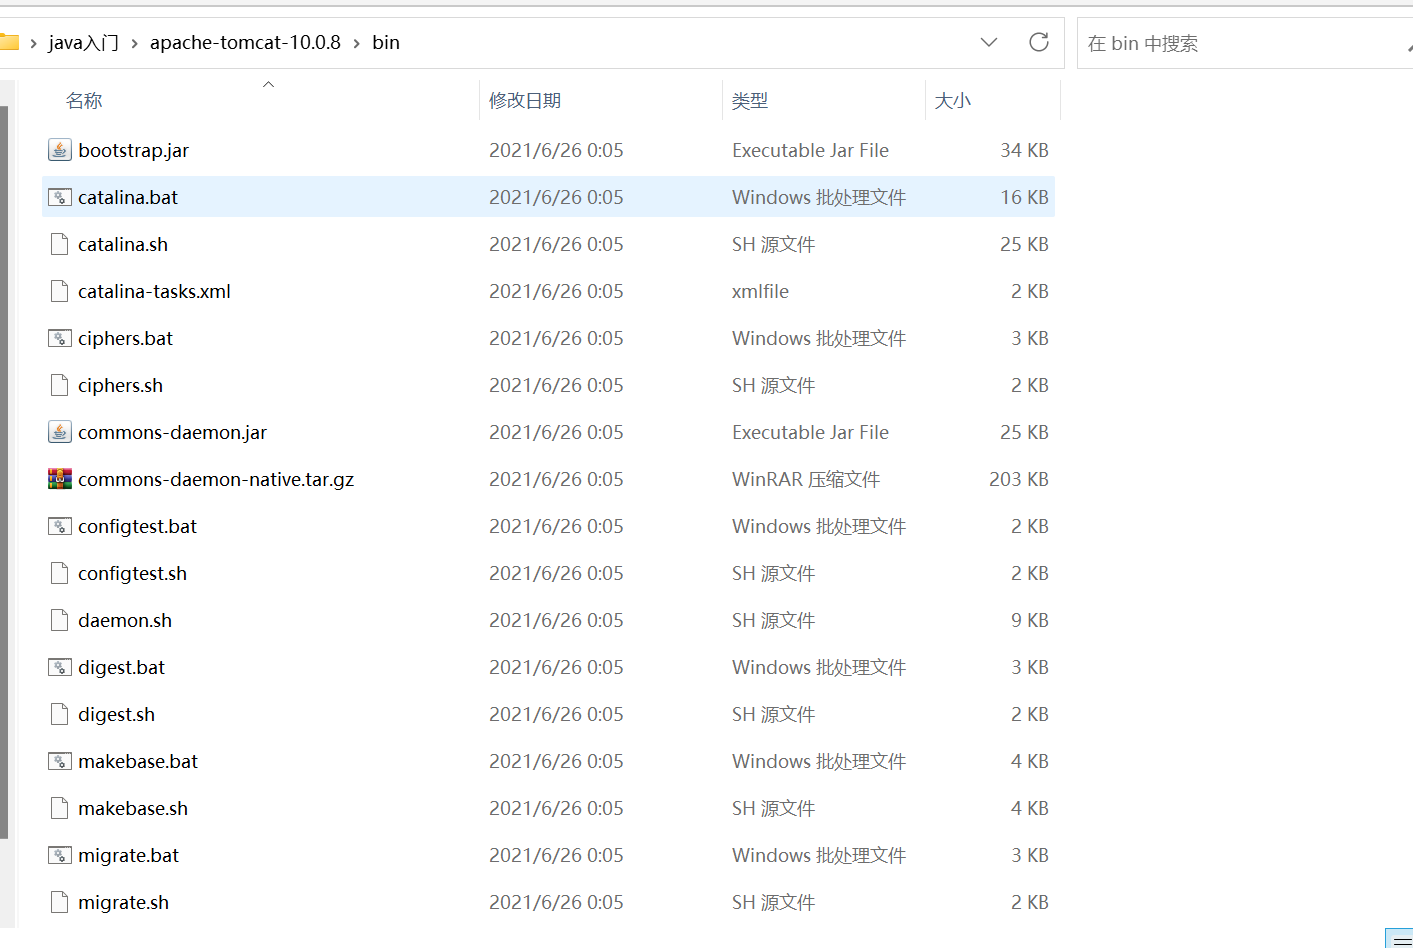Select the catalina-tasks.xml file name
Image resolution: width=1413 pixels, height=948 pixels.
(x=154, y=291)
